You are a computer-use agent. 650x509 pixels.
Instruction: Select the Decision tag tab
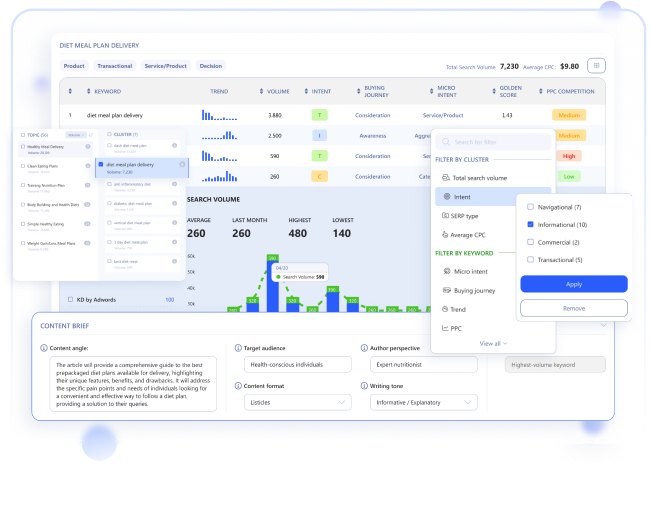coord(211,65)
